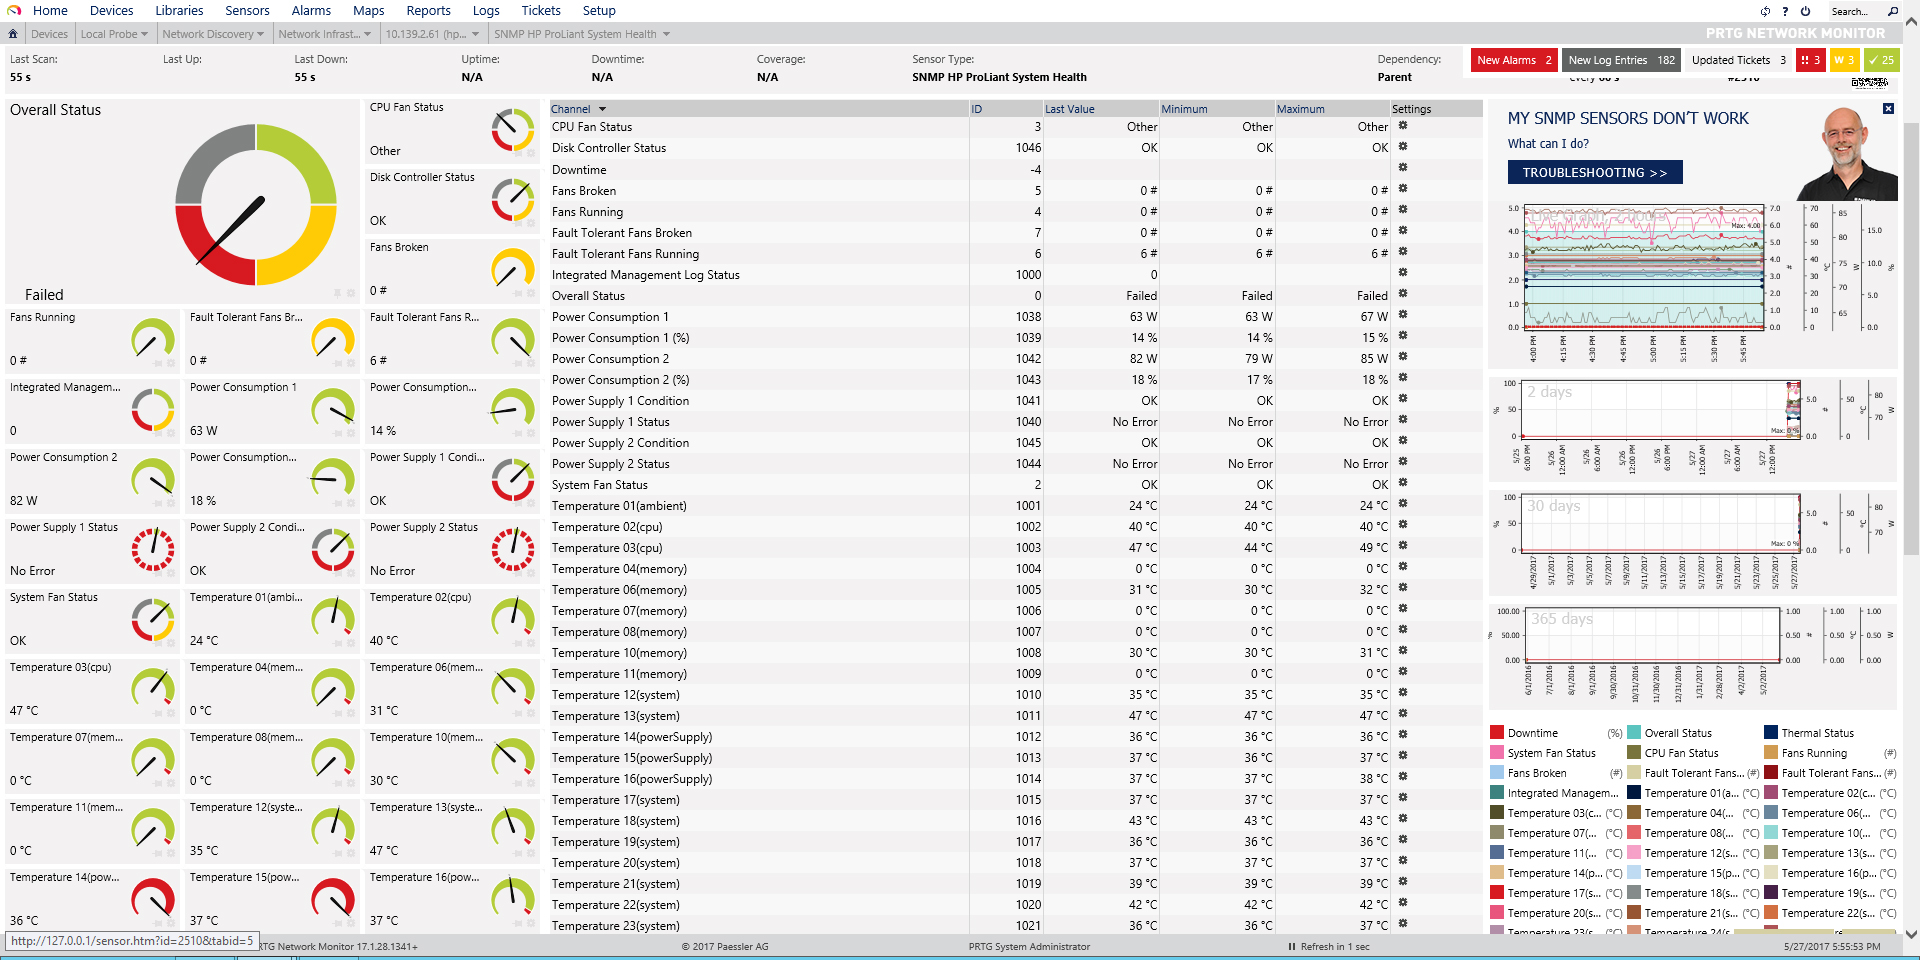Open settings gear for Overall Status channel

click(x=1403, y=294)
